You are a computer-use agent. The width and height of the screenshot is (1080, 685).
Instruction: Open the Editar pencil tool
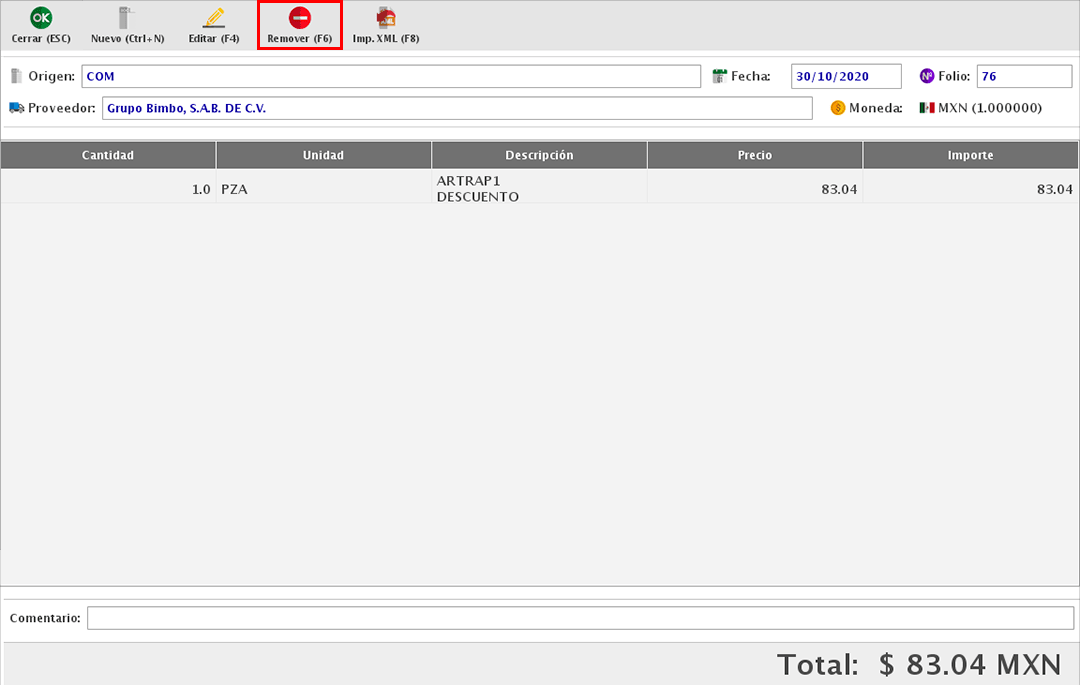coord(213,18)
